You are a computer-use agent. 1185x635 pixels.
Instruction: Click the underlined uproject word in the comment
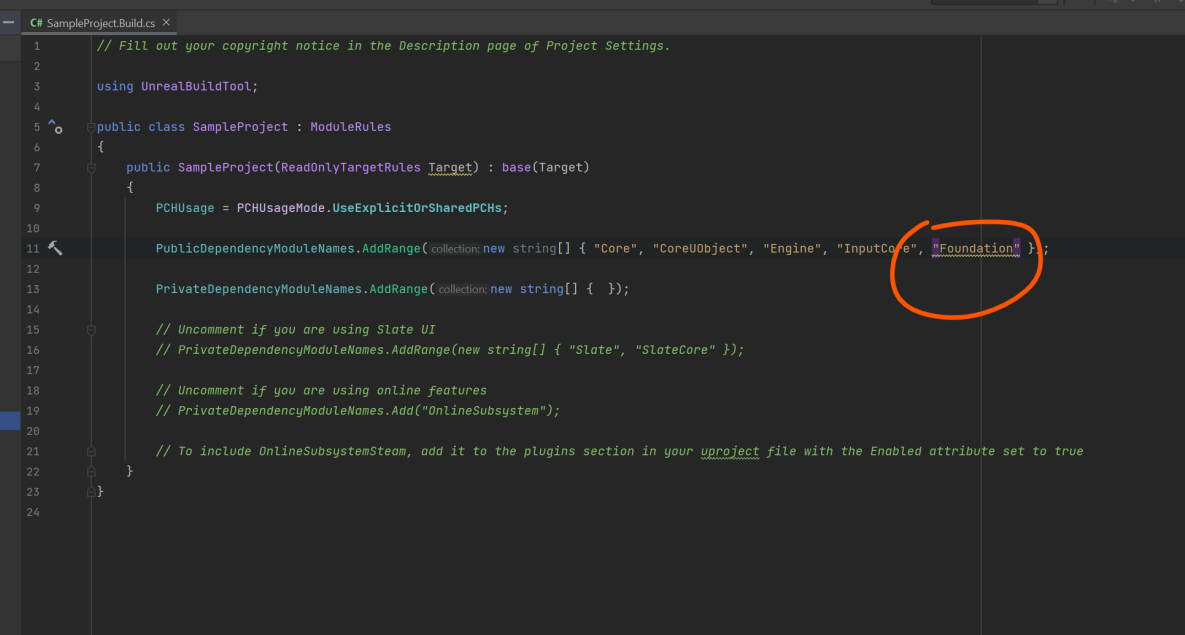click(729, 451)
